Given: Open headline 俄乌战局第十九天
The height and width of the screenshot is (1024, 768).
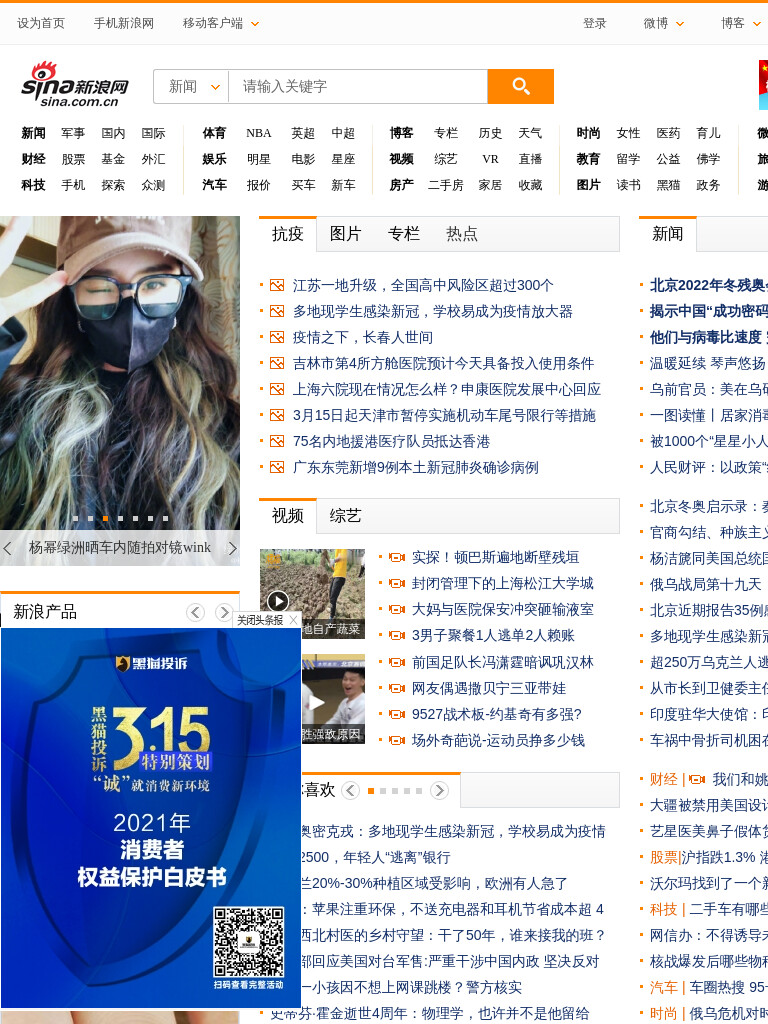Looking at the screenshot, I should point(705,584).
